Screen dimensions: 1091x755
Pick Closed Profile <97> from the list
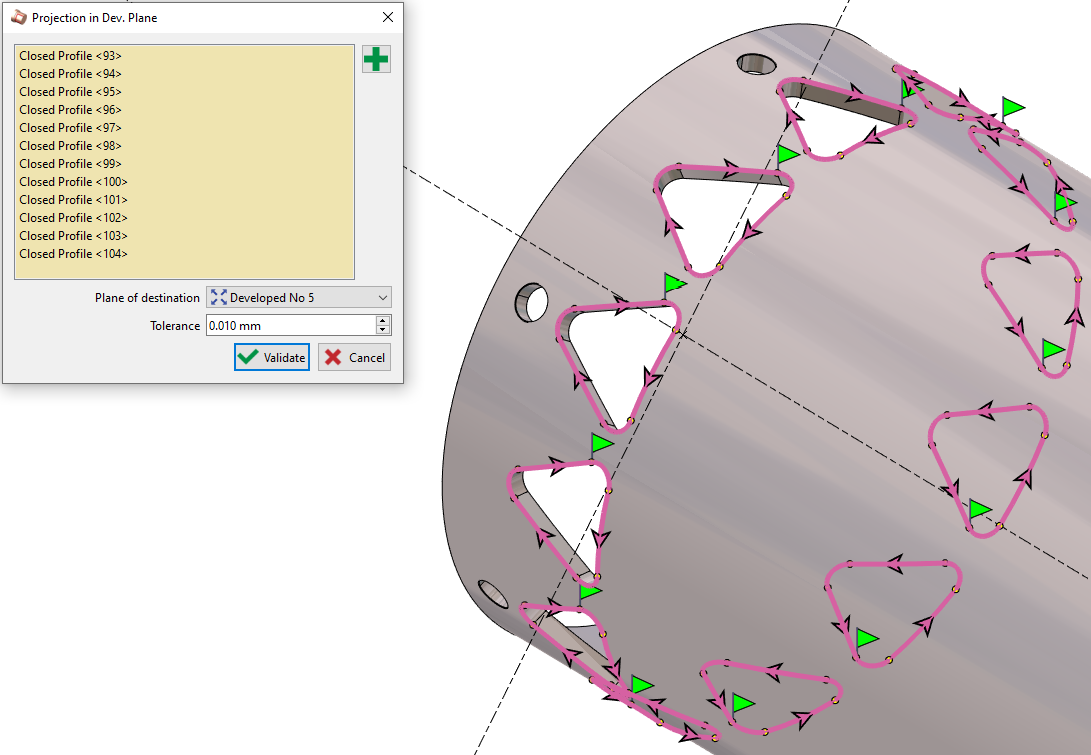coord(70,128)
